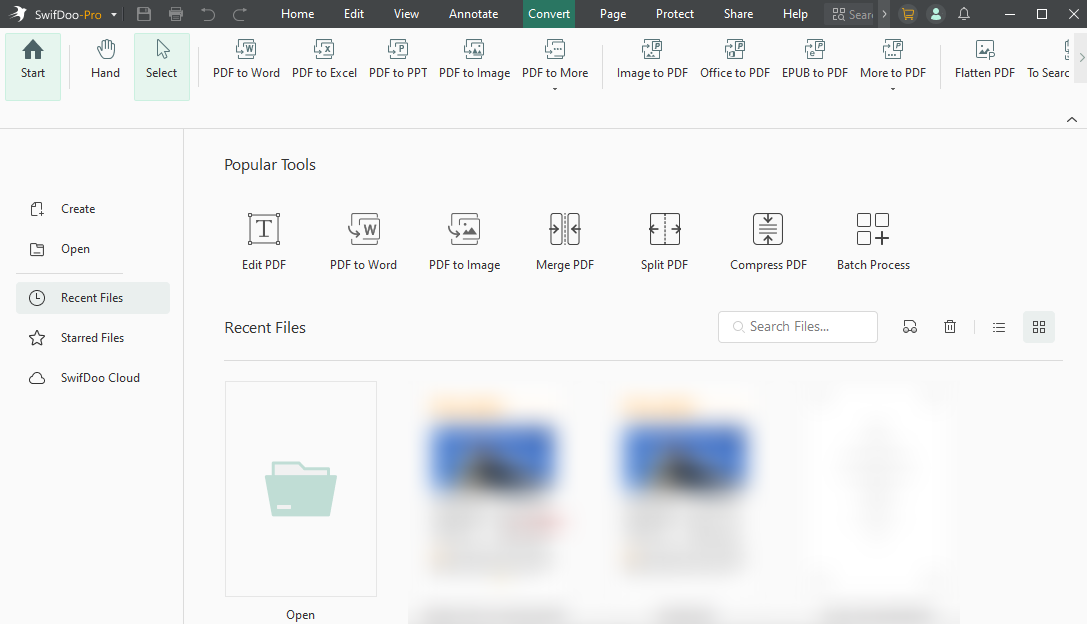This screenshot has height=624, width=1087.
Task: Open the Flatten PDF tool
Action: click(x=983, y=60)
